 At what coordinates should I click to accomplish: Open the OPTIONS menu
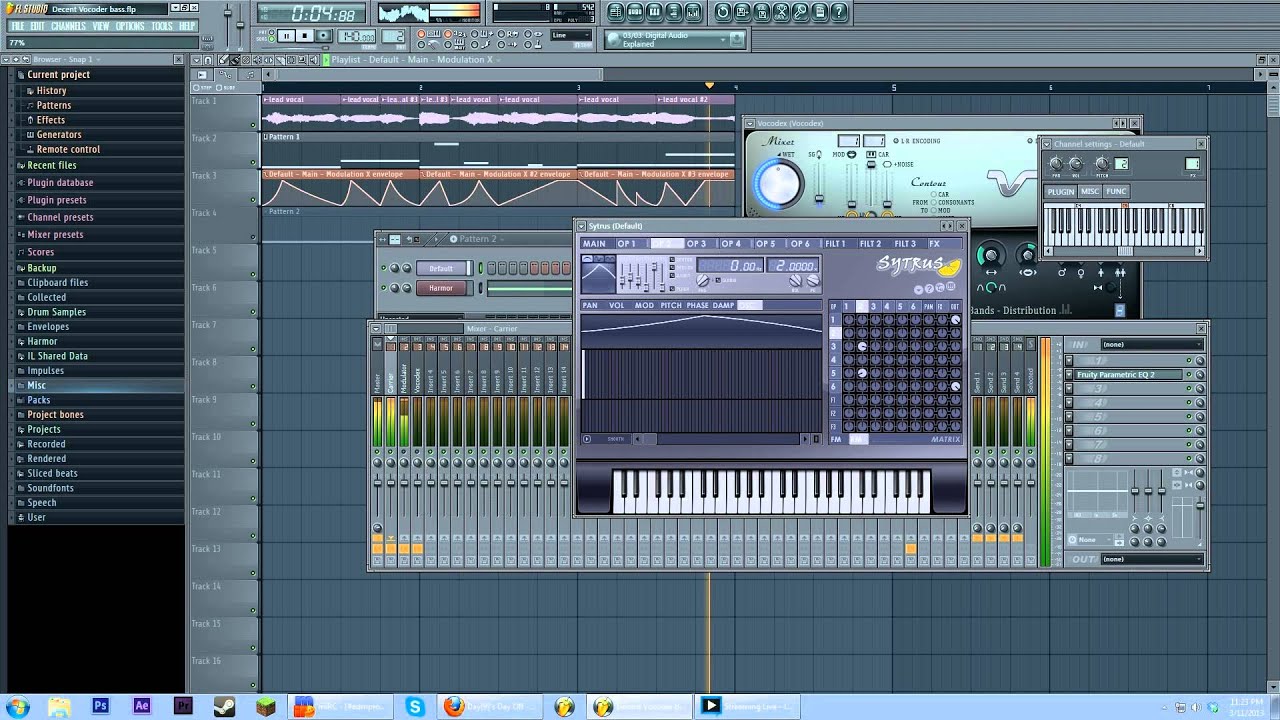(x=130, y=26)
